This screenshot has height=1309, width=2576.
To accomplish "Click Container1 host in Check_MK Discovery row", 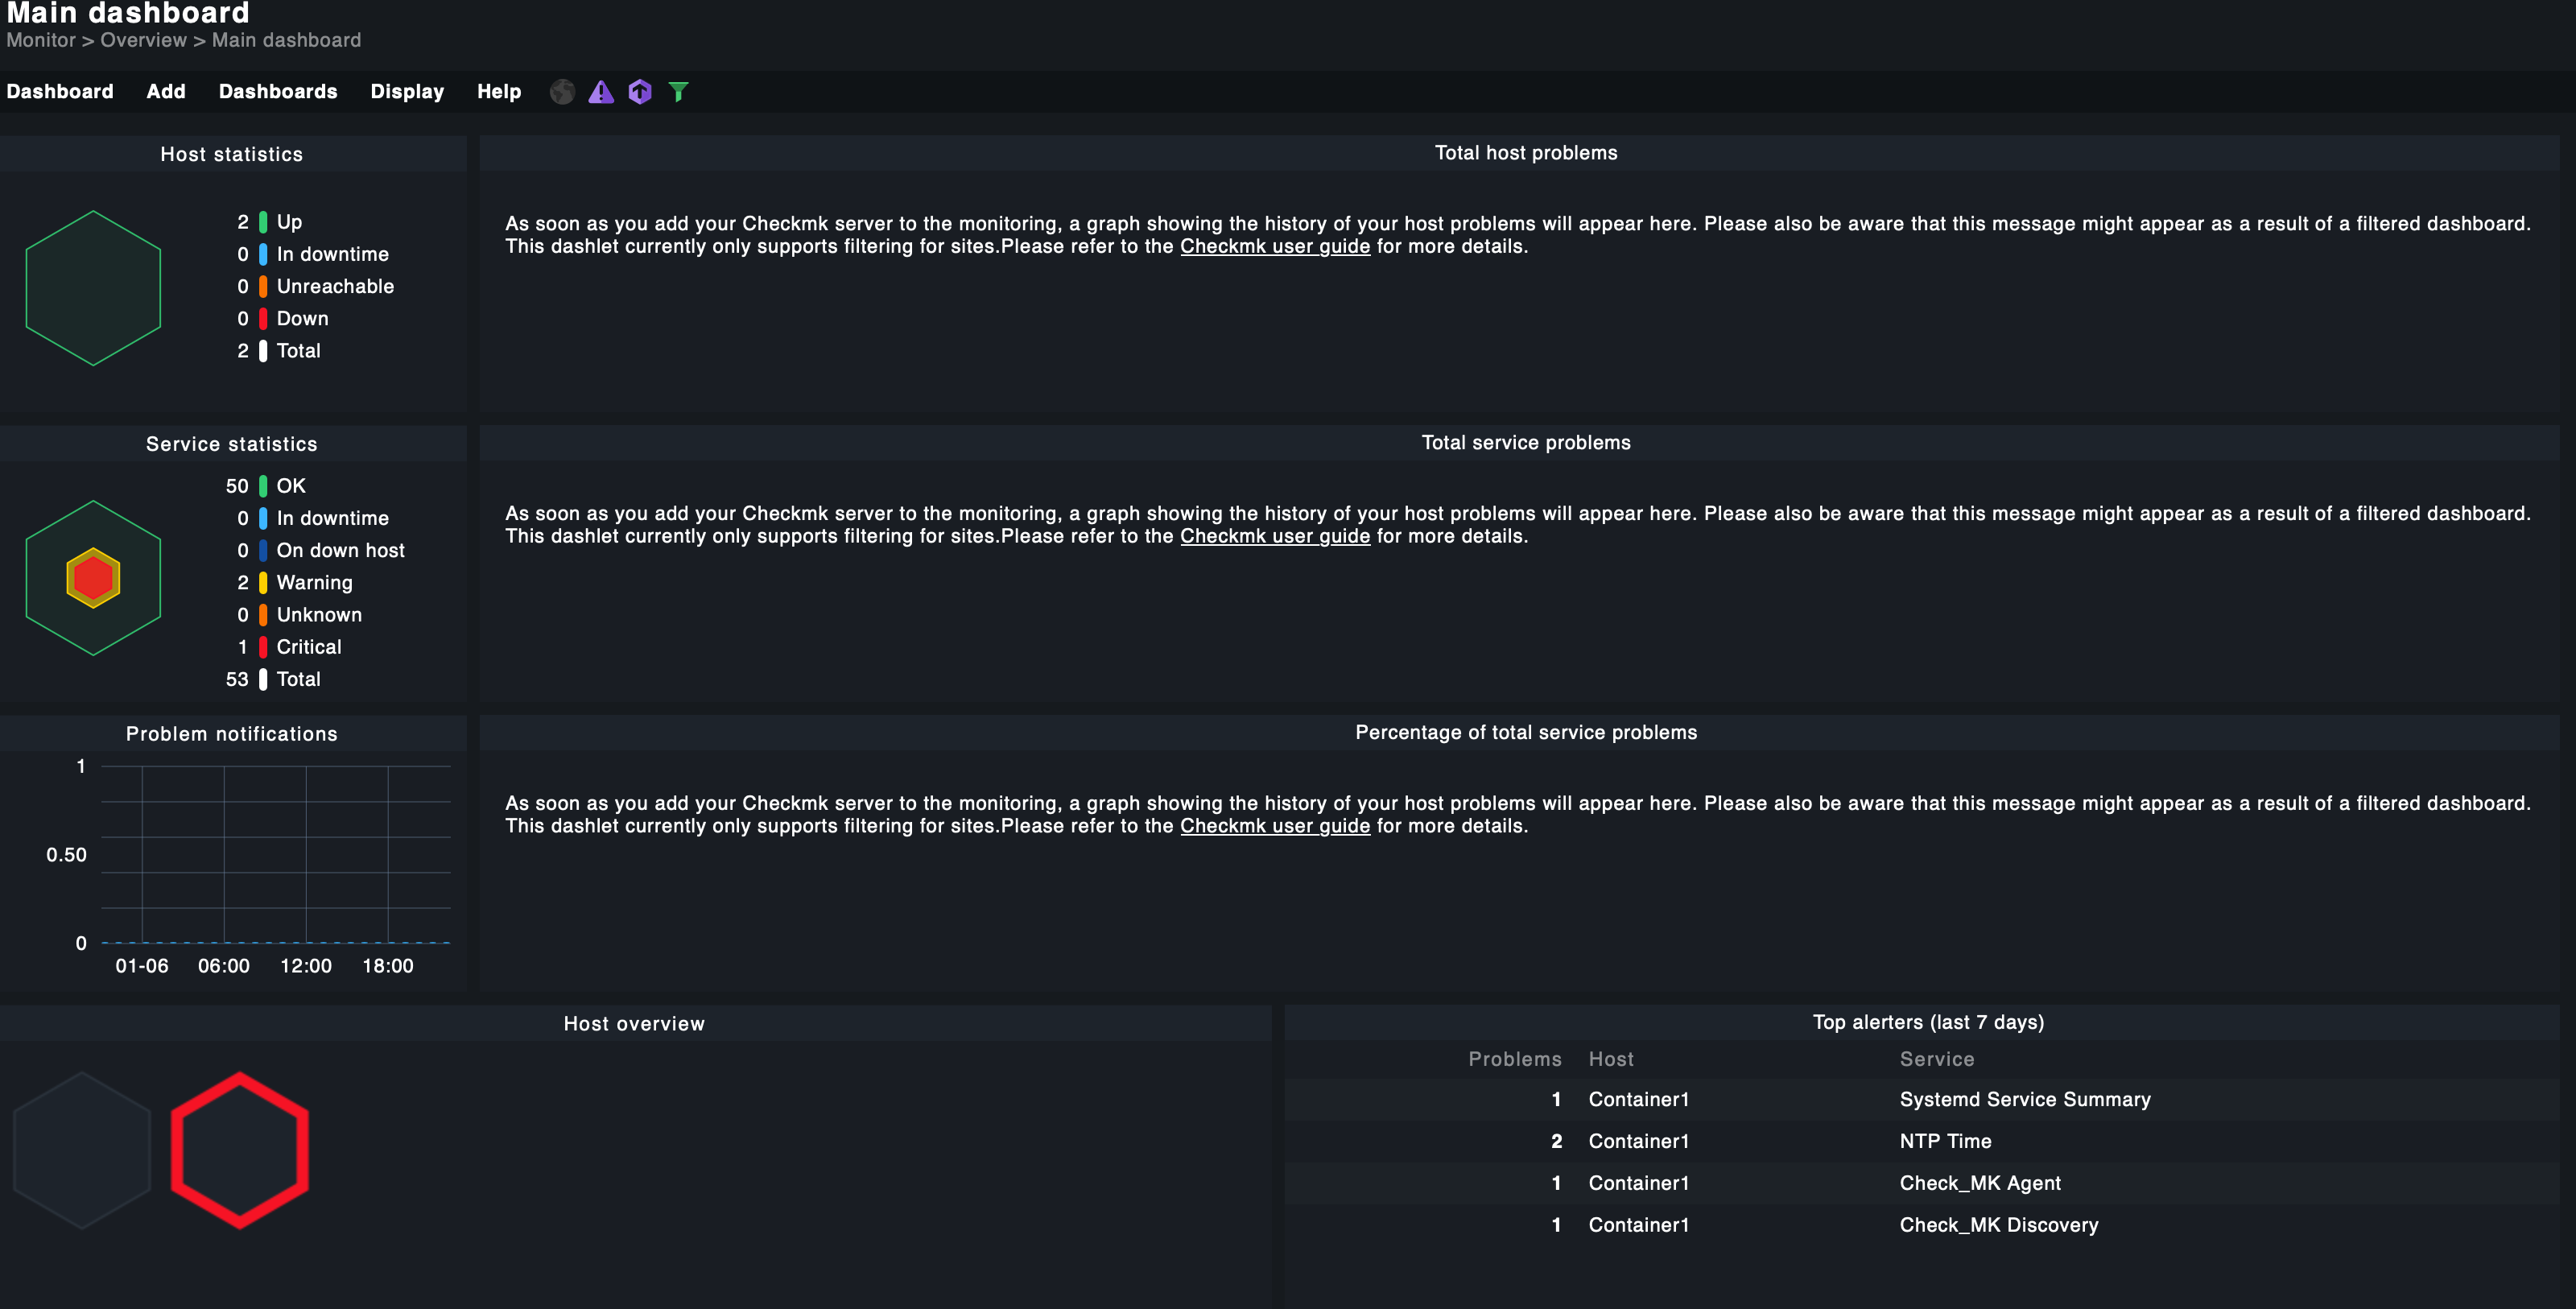I will tap(1638, 1225).
